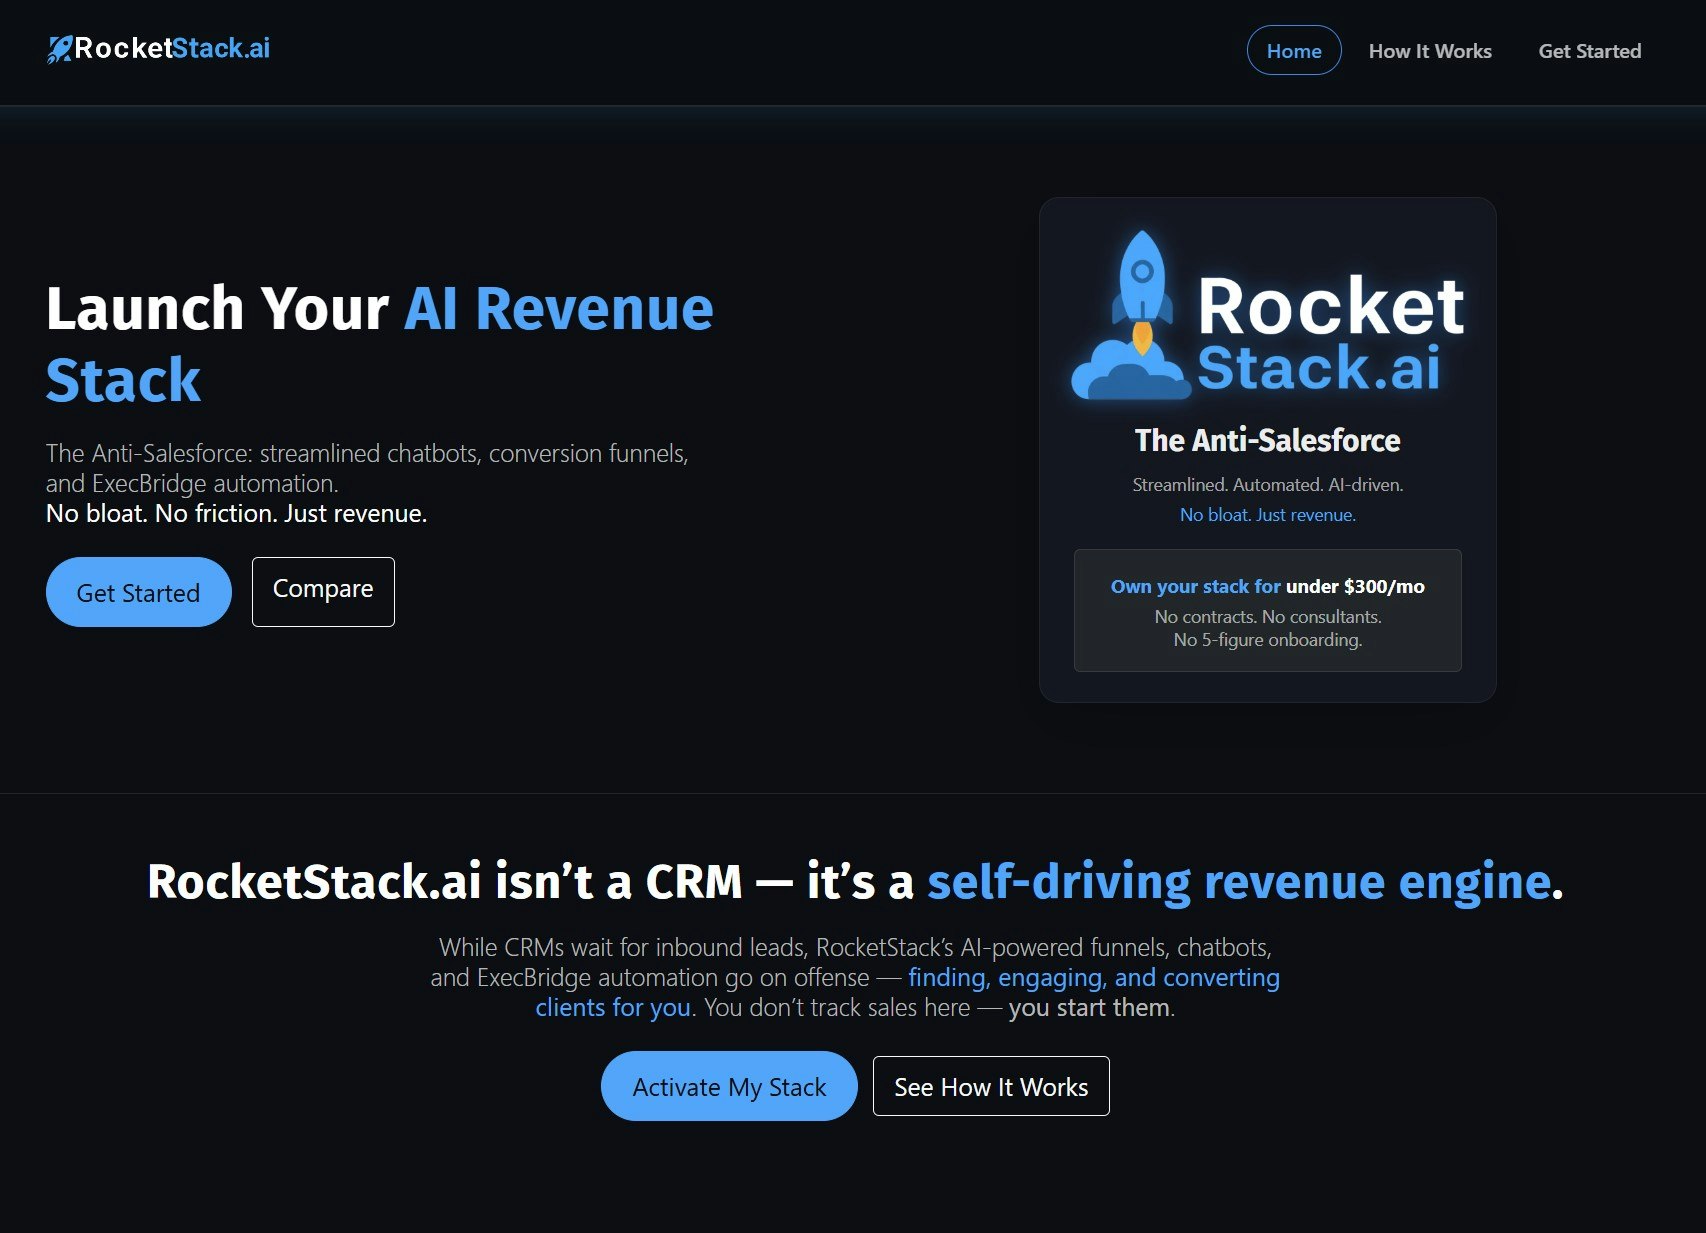Open the How It Works navigation item
The height and width of the screenshot is (1233, 1706).
1430,50
